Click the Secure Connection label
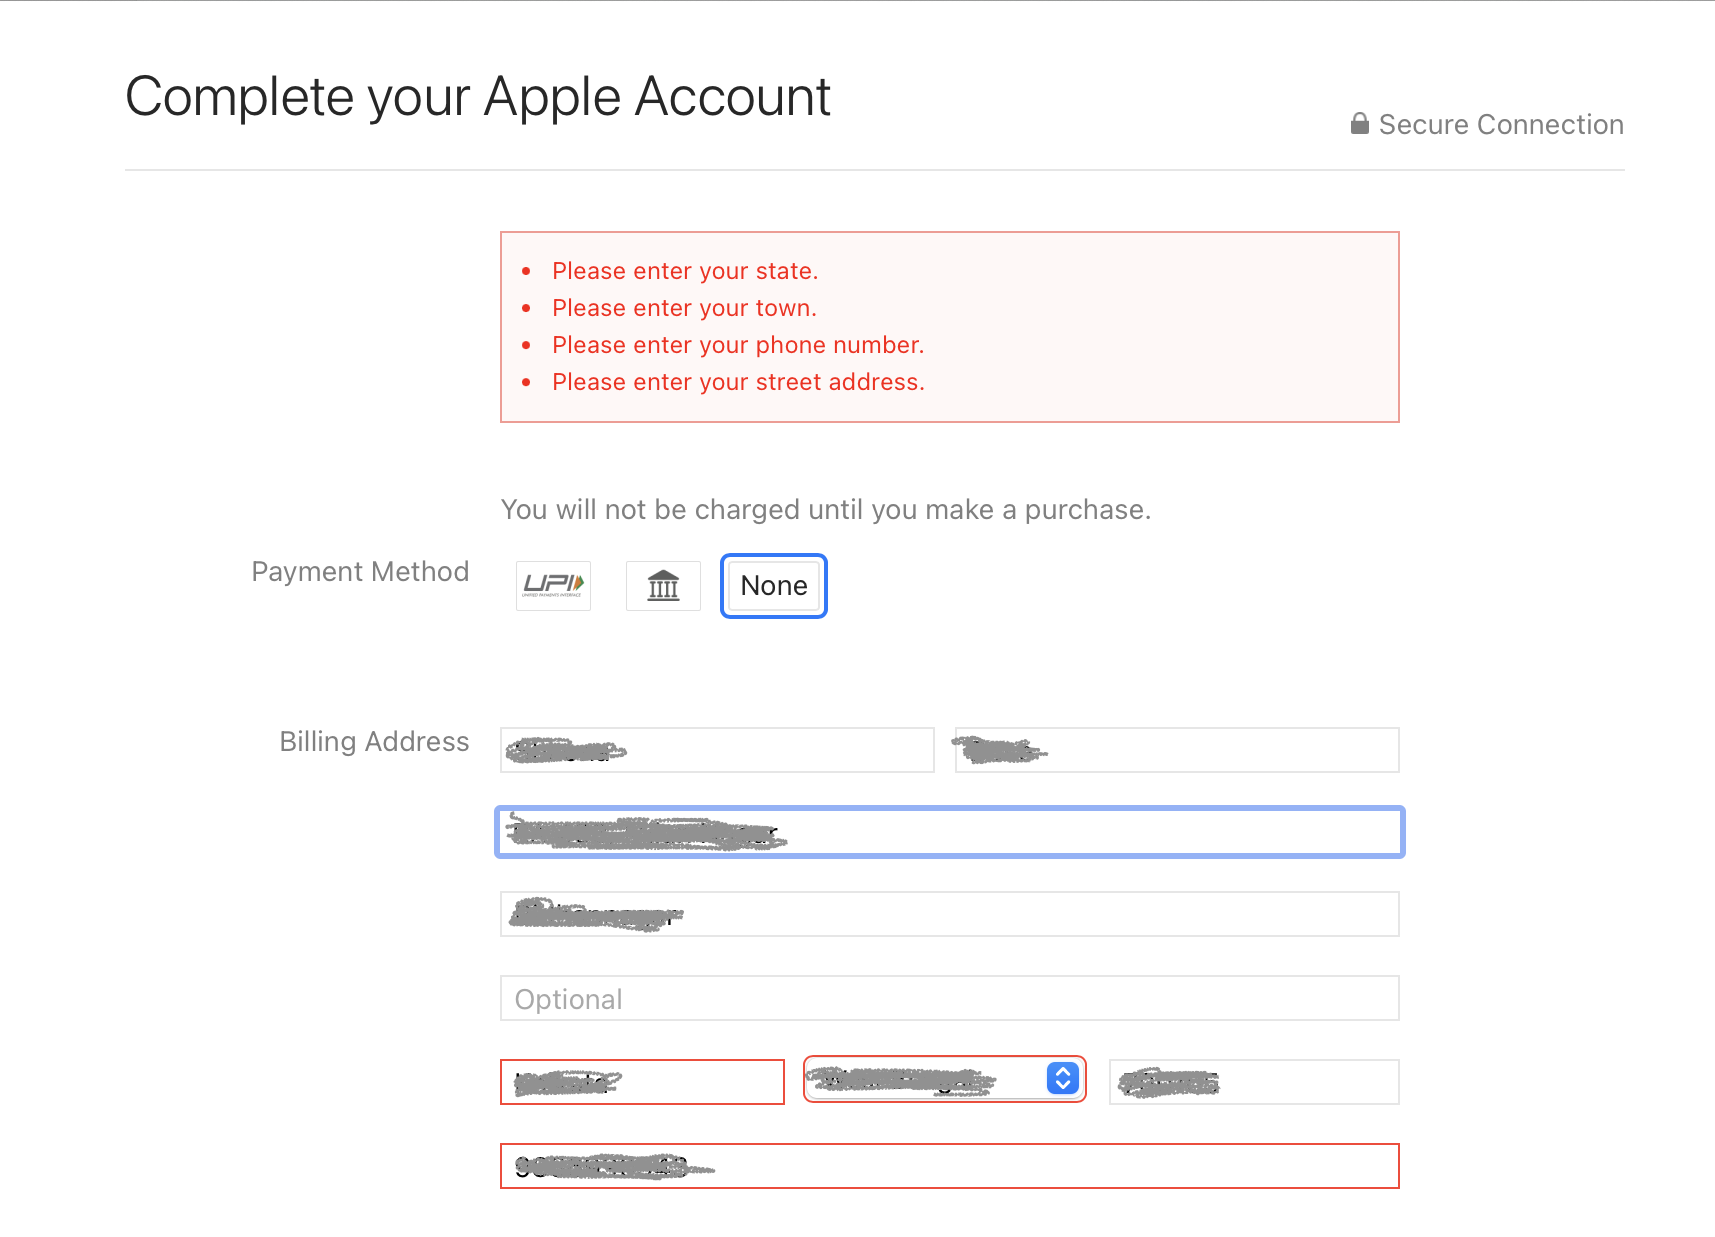Image resolution: width=1715 pixels, height=1237 pixels. 1500,124
